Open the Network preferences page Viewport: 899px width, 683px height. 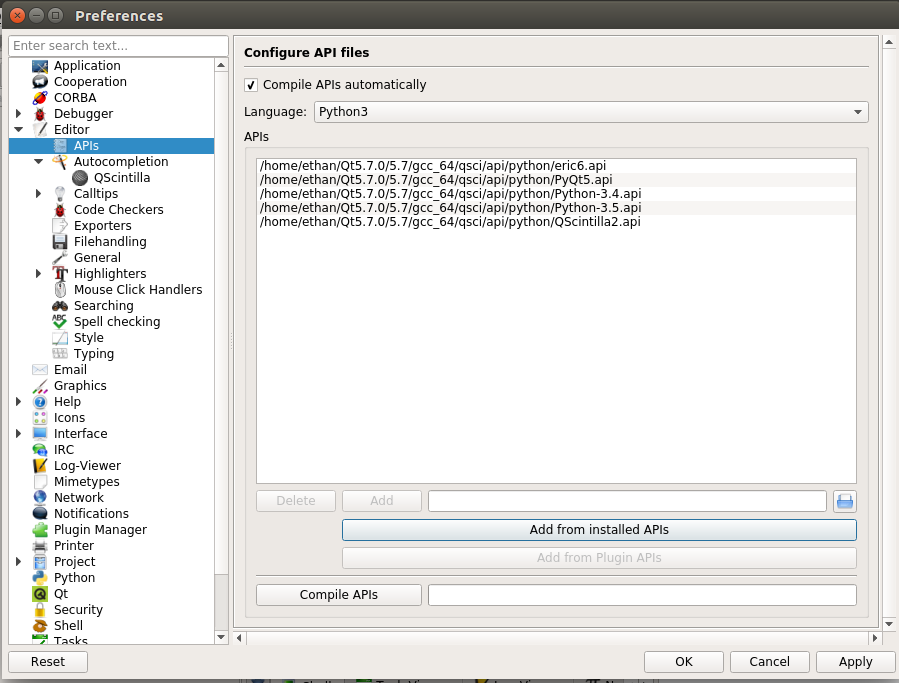coord(79,498)
